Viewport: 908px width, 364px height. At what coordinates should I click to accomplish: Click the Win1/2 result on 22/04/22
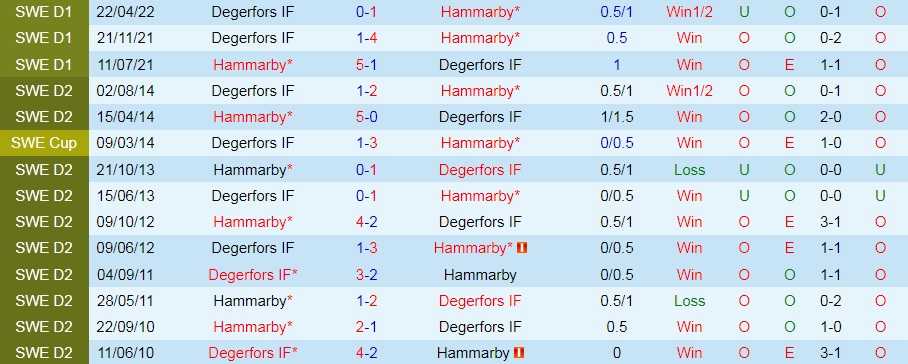click(x=689, y=12)
